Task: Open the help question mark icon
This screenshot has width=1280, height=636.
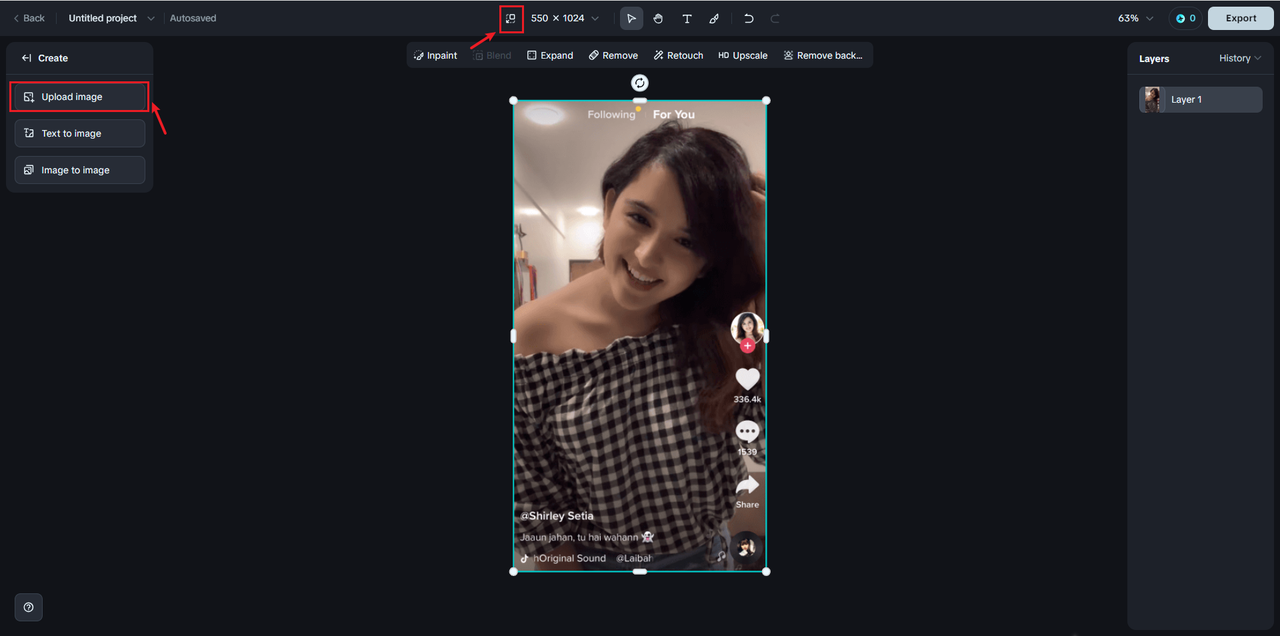Action: click(x=28, y=607)
